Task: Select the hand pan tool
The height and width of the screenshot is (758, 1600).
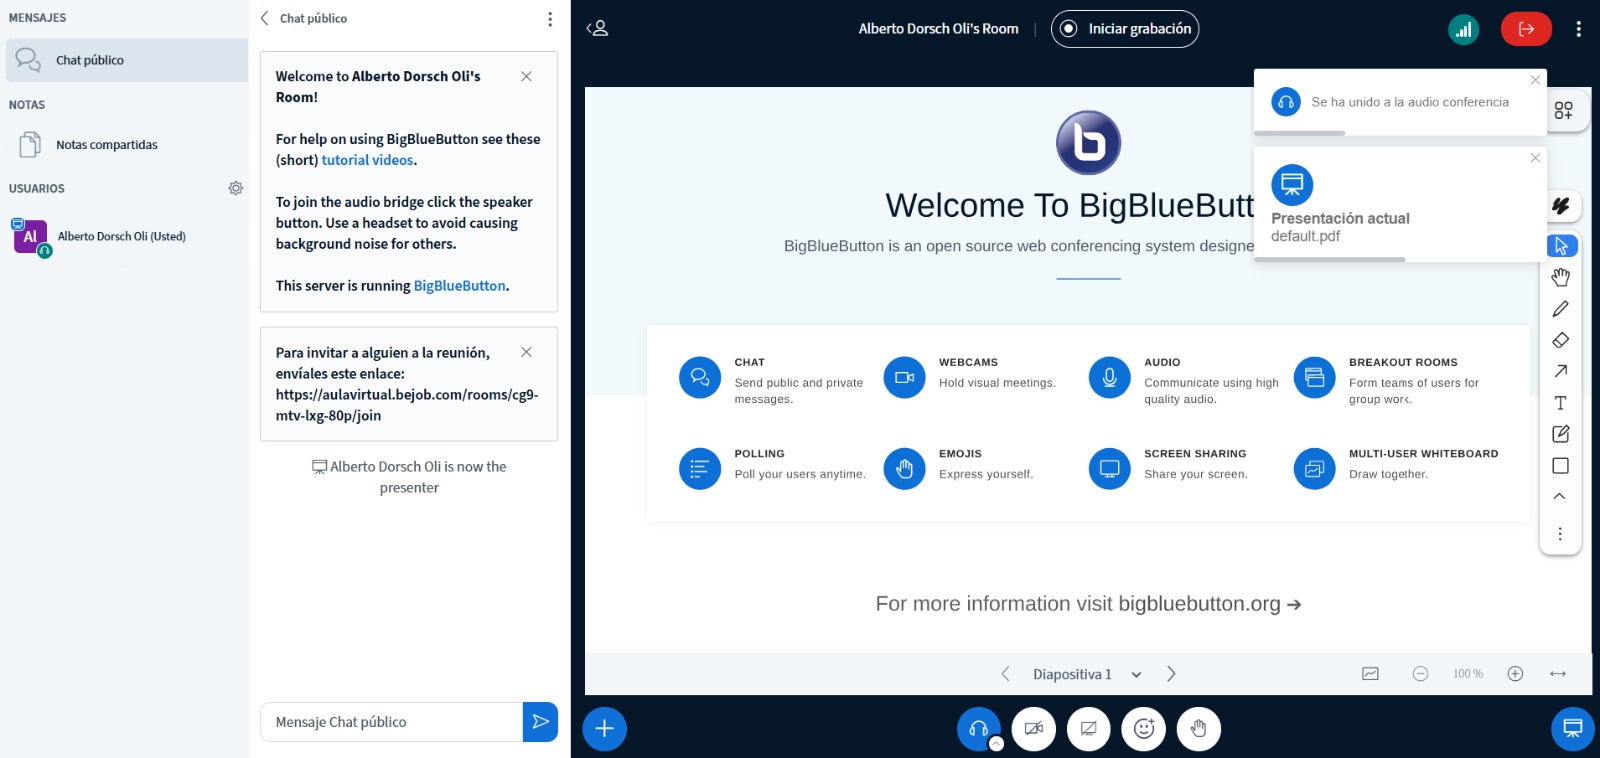Action: 1561,277
